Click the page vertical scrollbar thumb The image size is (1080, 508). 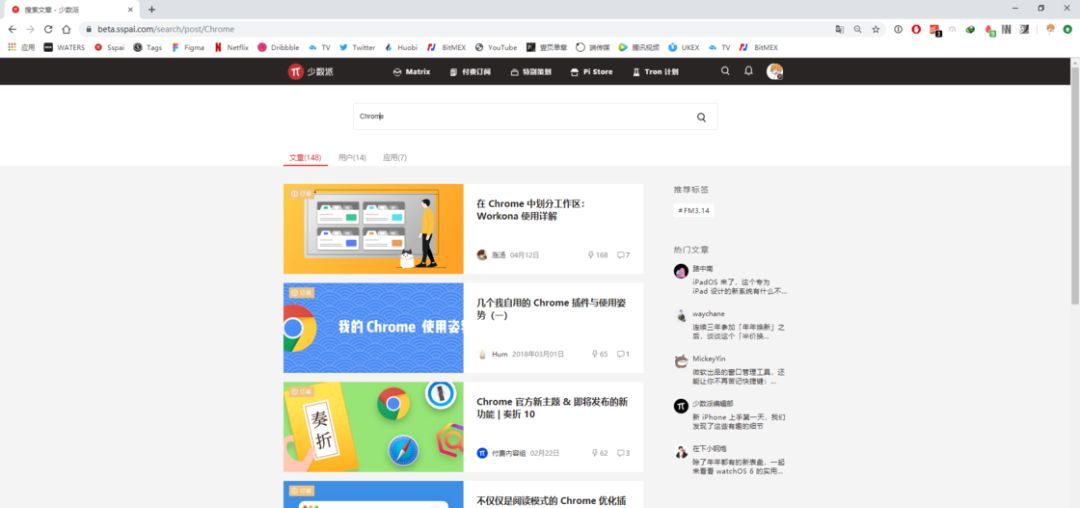(x=1074, y=186)
